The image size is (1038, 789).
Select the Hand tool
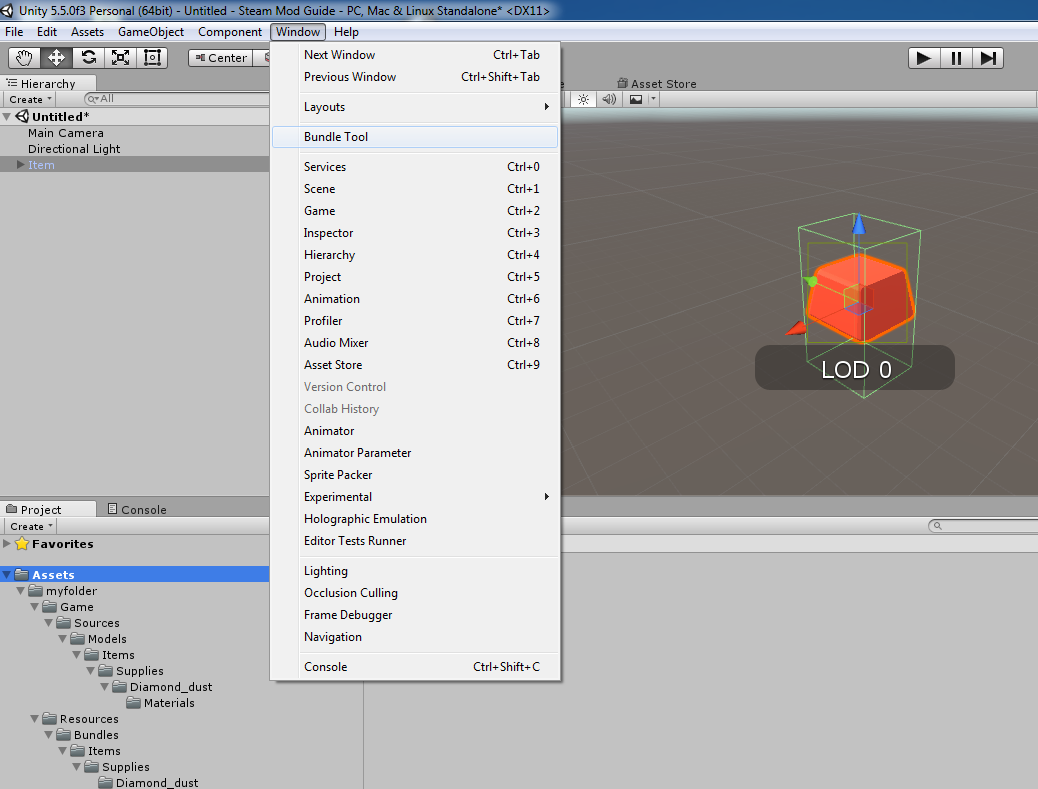24,58
